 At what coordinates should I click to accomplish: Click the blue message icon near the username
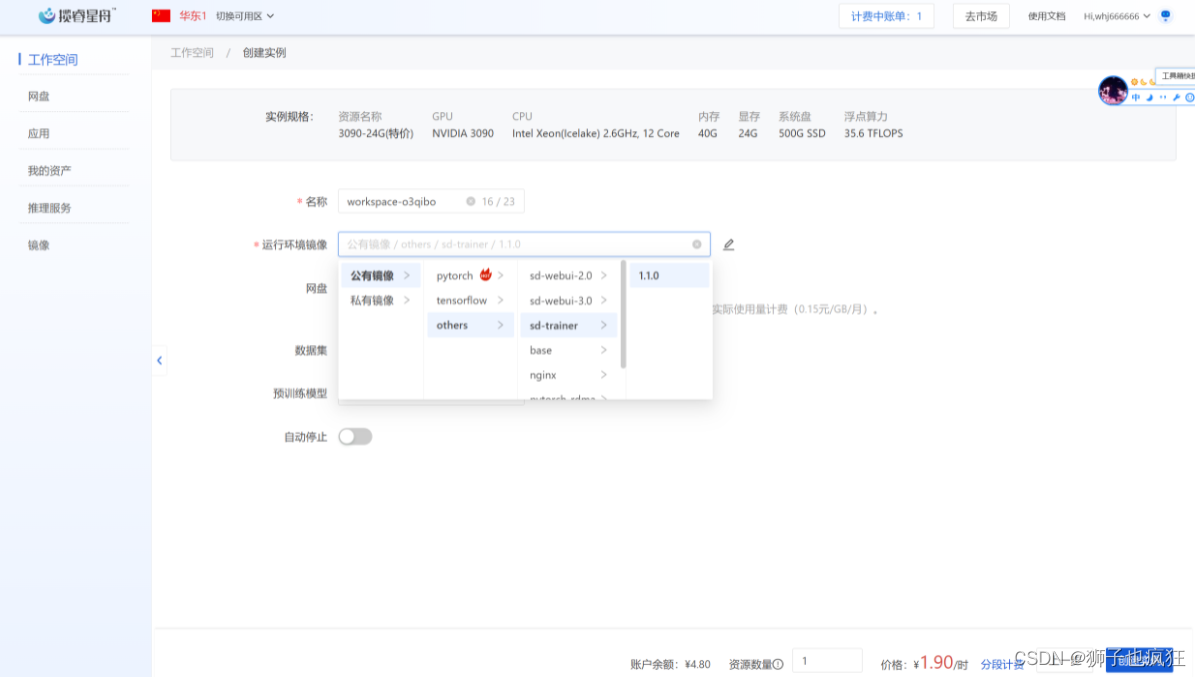[x=1164, y=16]
